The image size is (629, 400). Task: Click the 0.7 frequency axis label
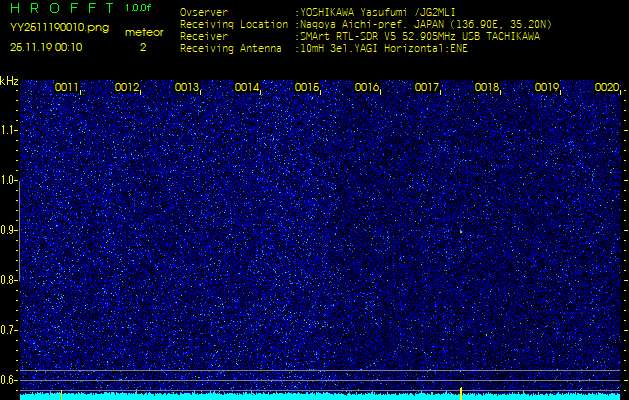[x=10, y=329]
